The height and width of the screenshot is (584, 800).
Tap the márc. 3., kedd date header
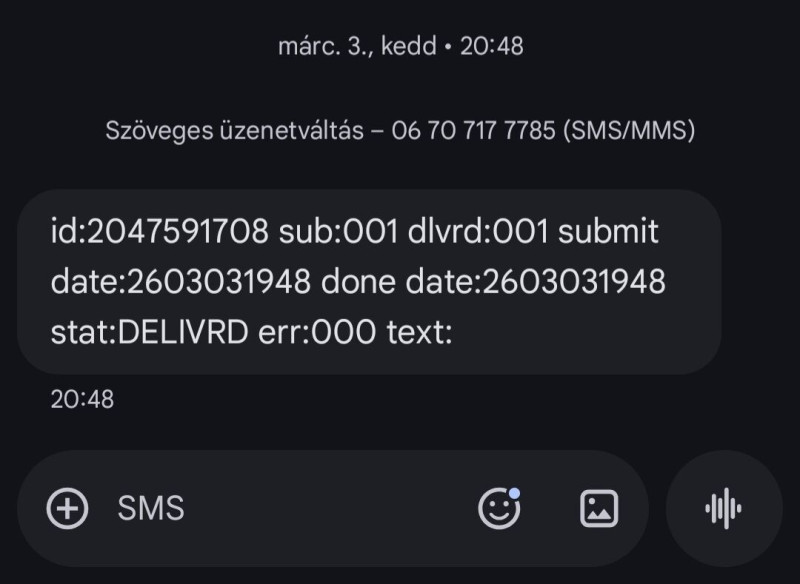point(400,46)
